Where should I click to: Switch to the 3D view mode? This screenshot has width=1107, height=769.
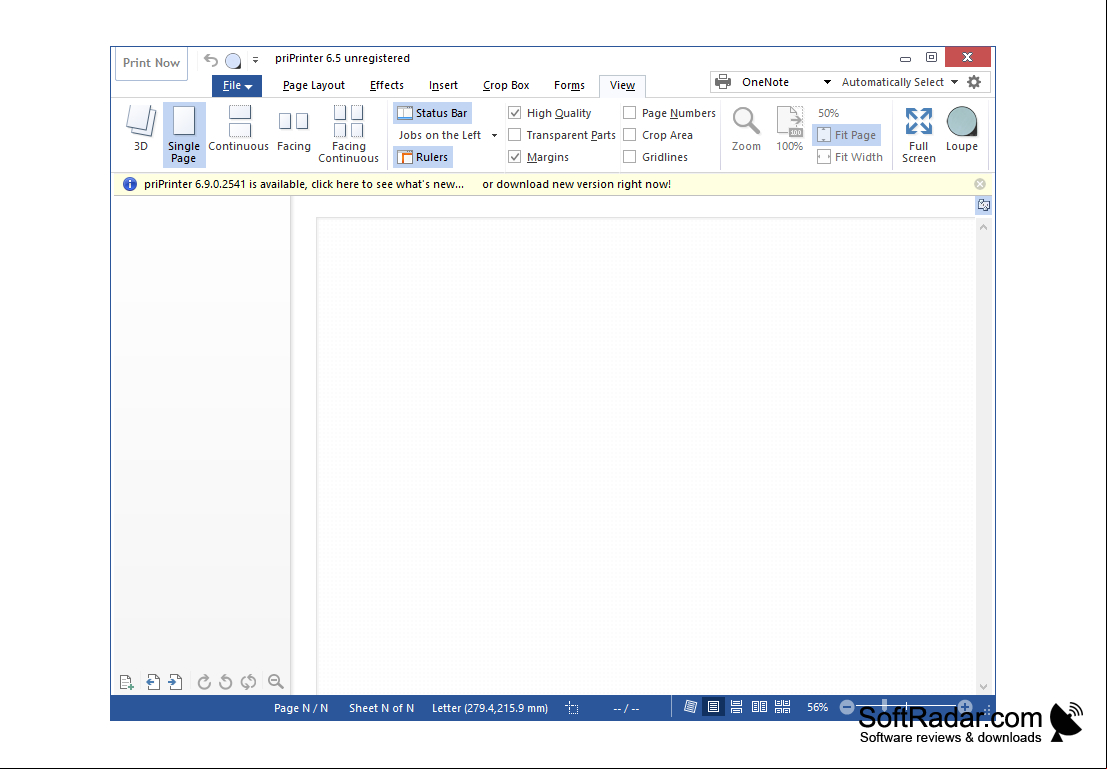pyautogui.click(x=140, y=129)
